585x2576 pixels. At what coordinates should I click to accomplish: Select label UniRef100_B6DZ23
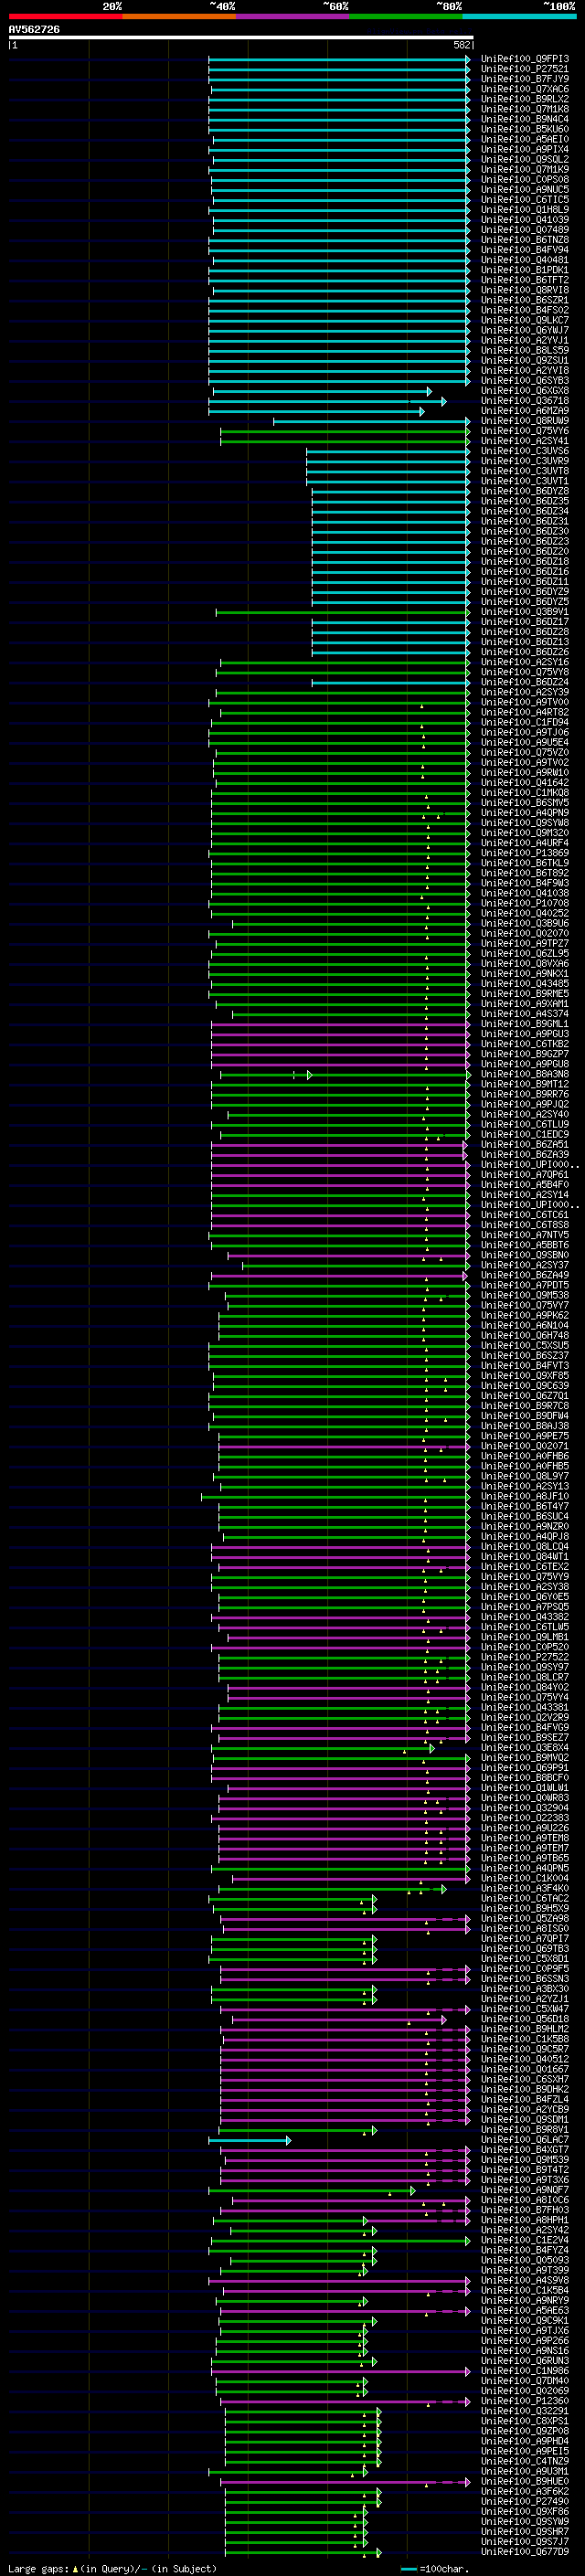524,541
